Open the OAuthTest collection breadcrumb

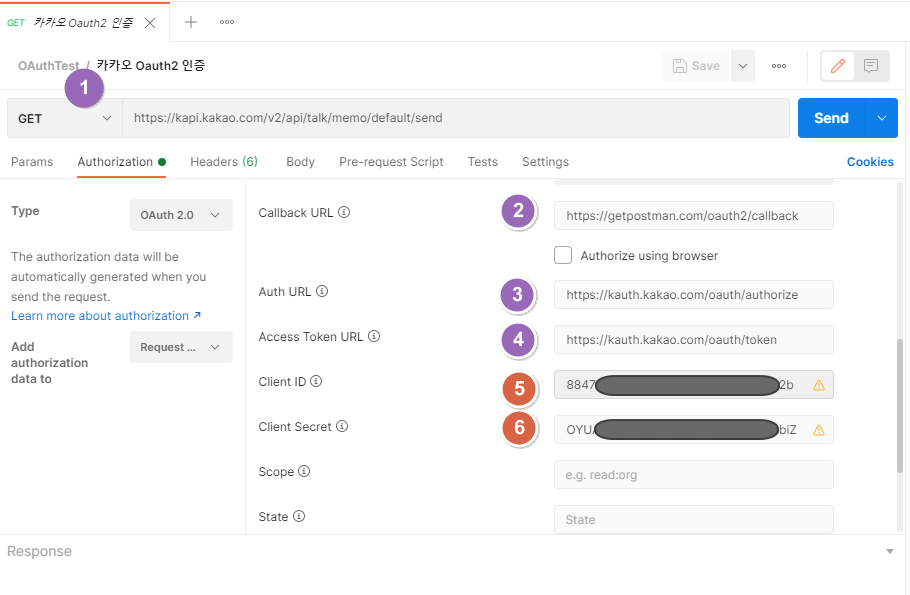click(48, 66)
